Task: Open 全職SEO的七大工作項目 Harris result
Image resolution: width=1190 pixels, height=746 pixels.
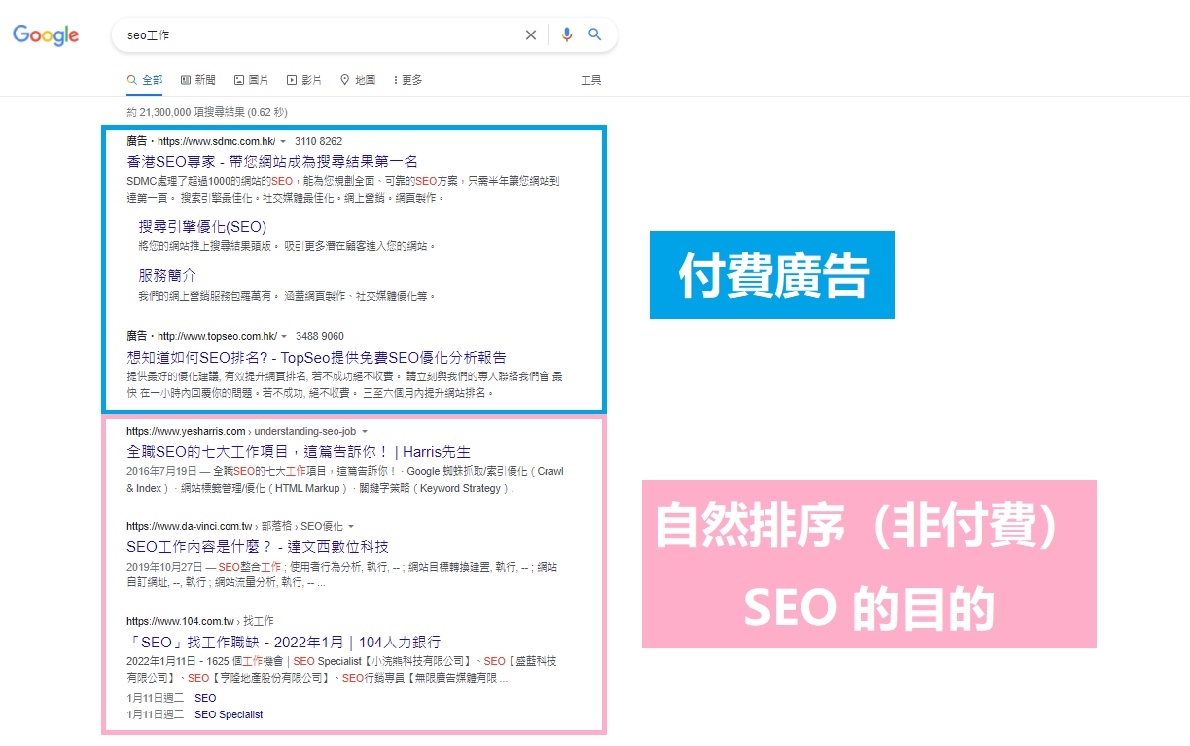Action: coord(298,451)
